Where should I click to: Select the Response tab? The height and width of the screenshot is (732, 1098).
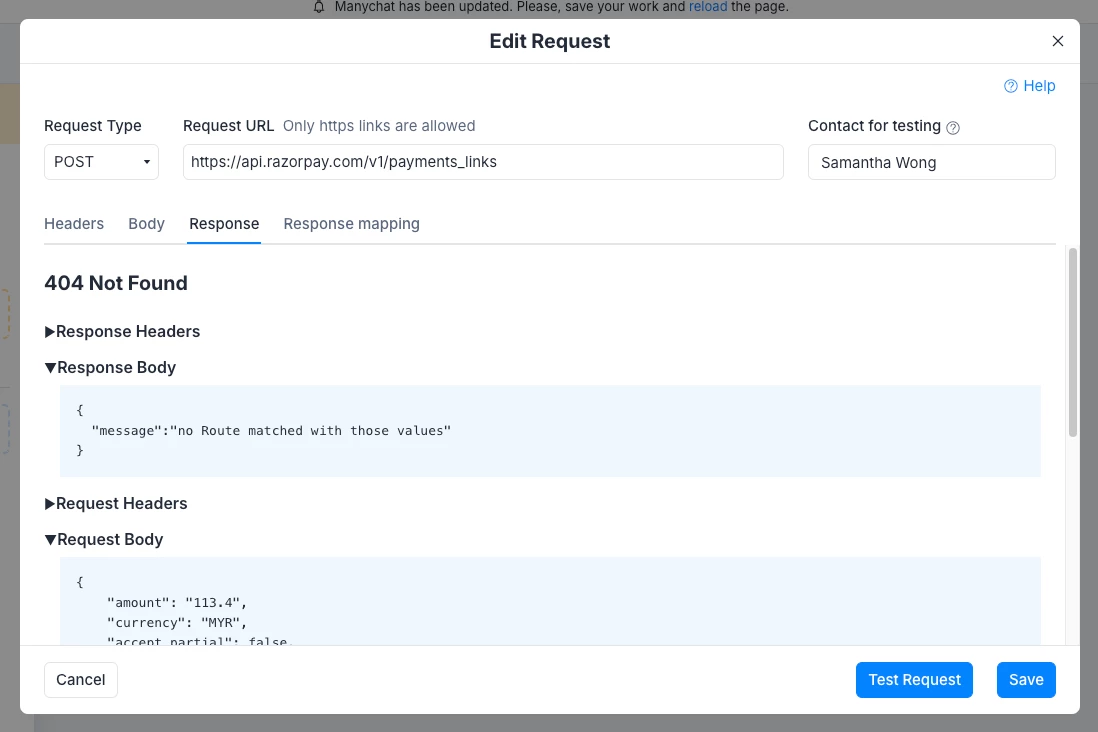[x=224, y=223]
